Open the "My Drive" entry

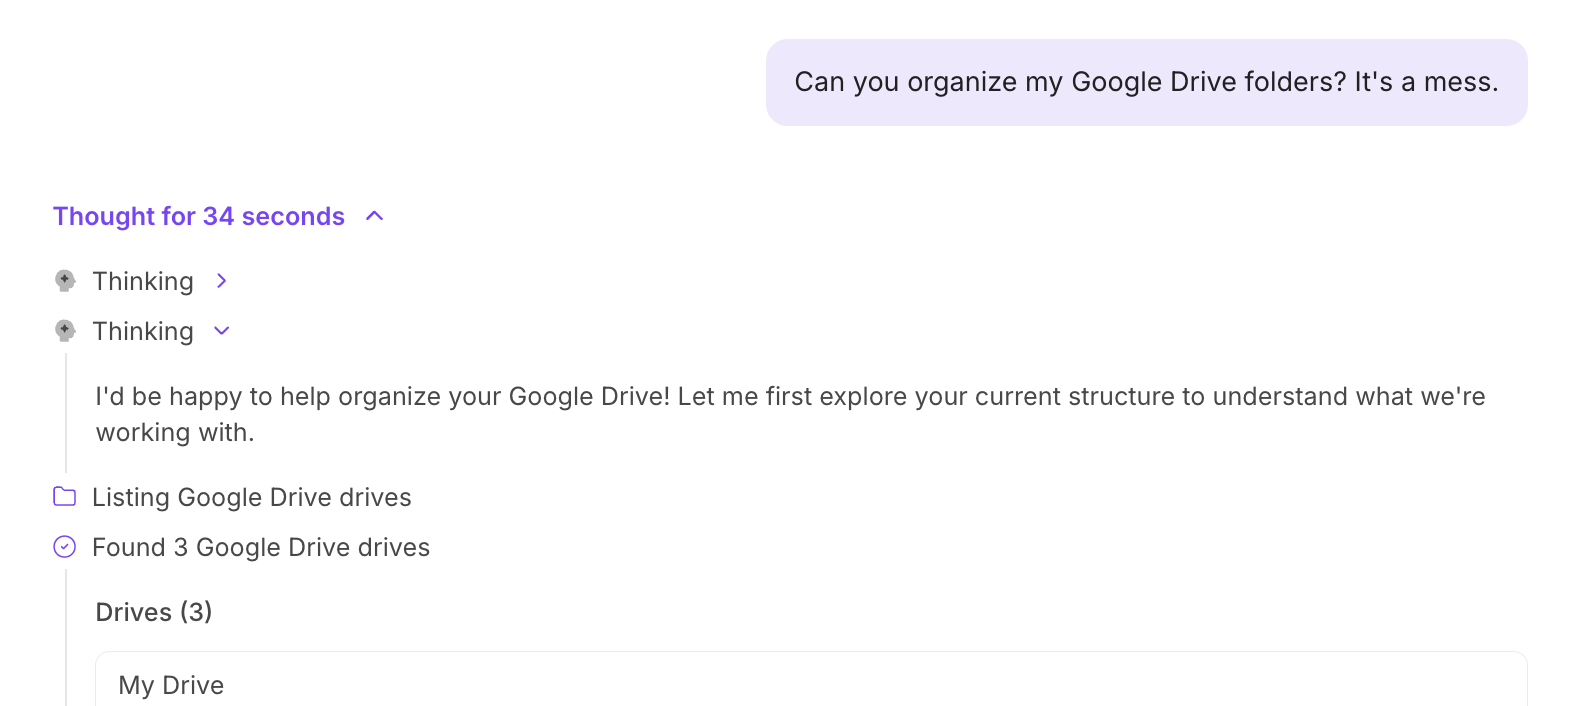[x=811, y=684]
